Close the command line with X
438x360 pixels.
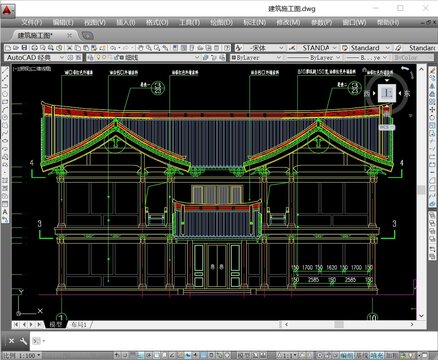coord(11,341)
